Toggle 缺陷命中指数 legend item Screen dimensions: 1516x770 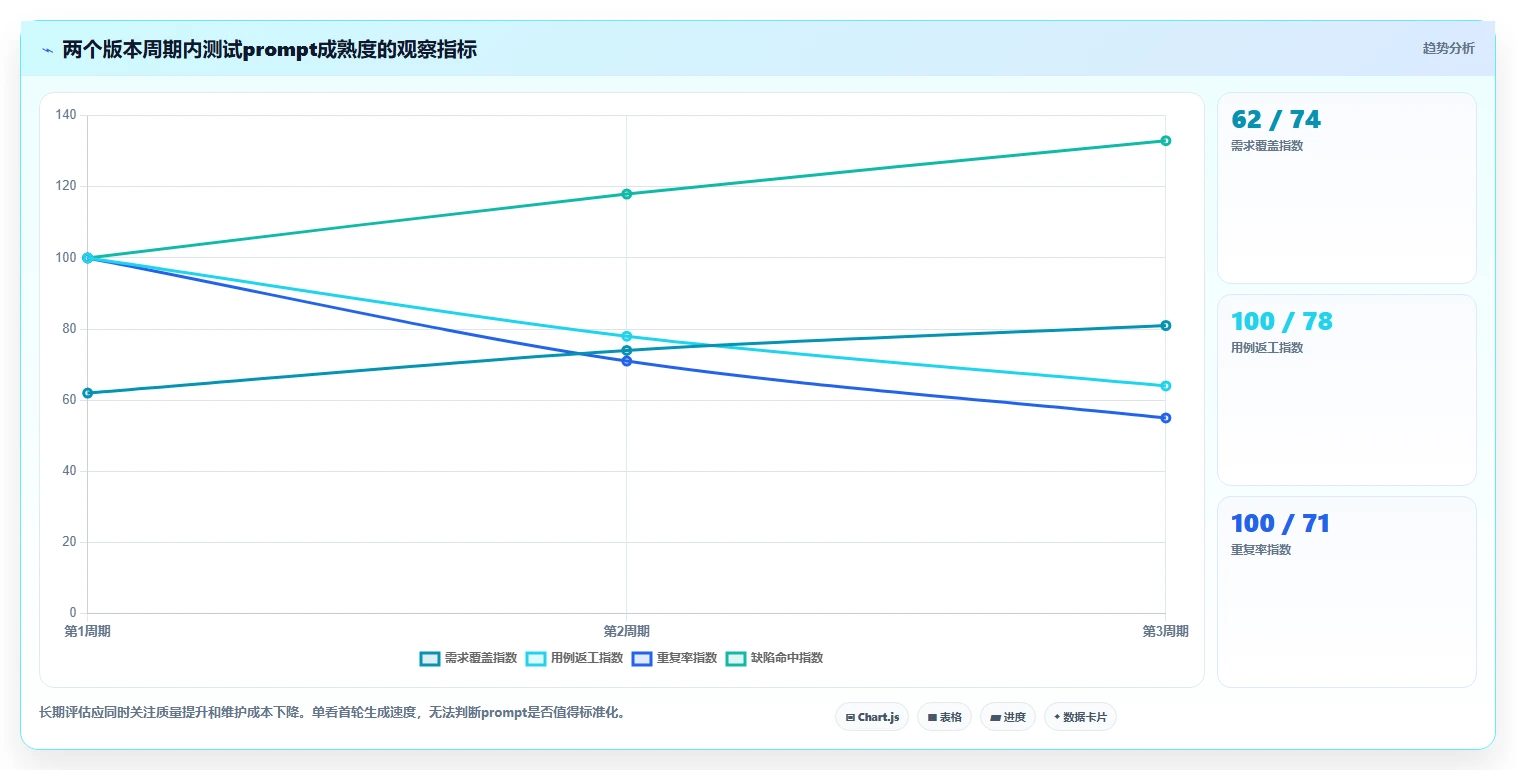click(x=775, y=658)
